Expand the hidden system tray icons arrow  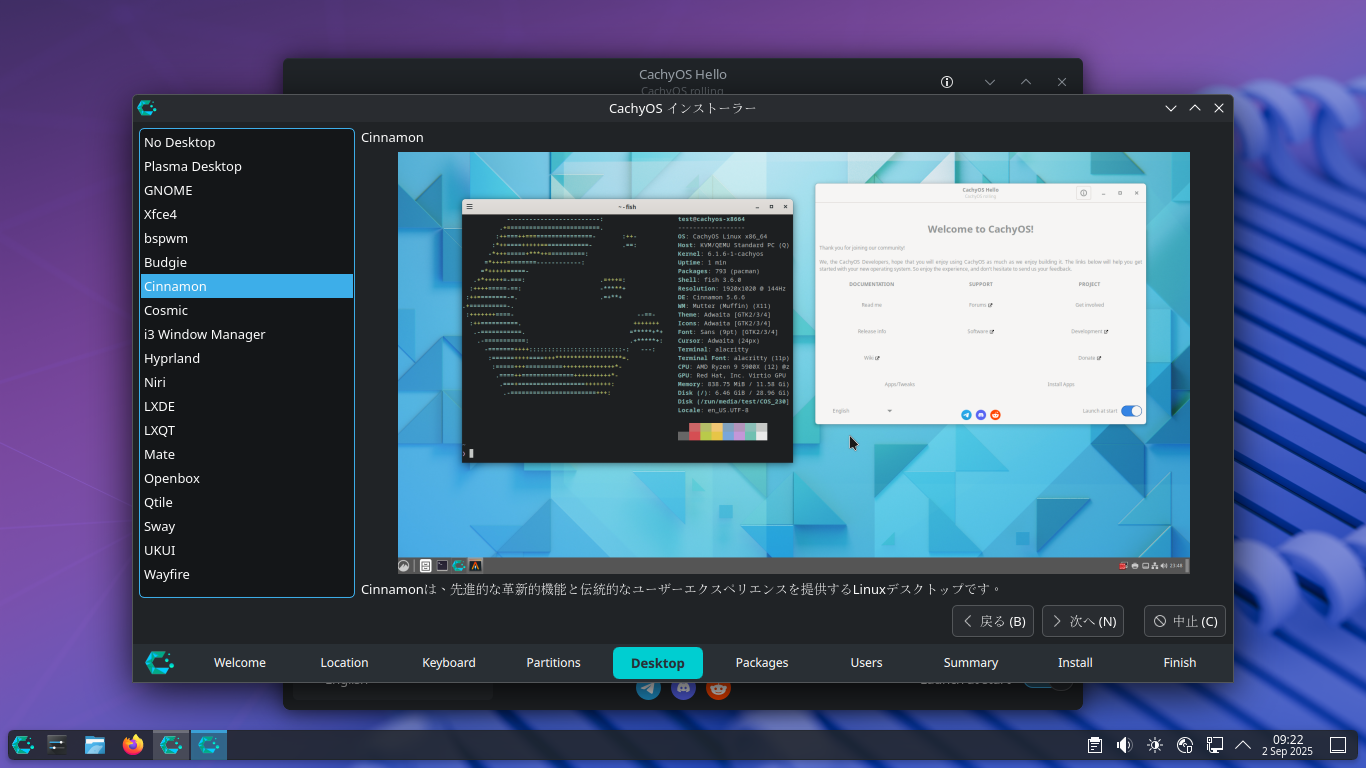(x=1243, y=745)
